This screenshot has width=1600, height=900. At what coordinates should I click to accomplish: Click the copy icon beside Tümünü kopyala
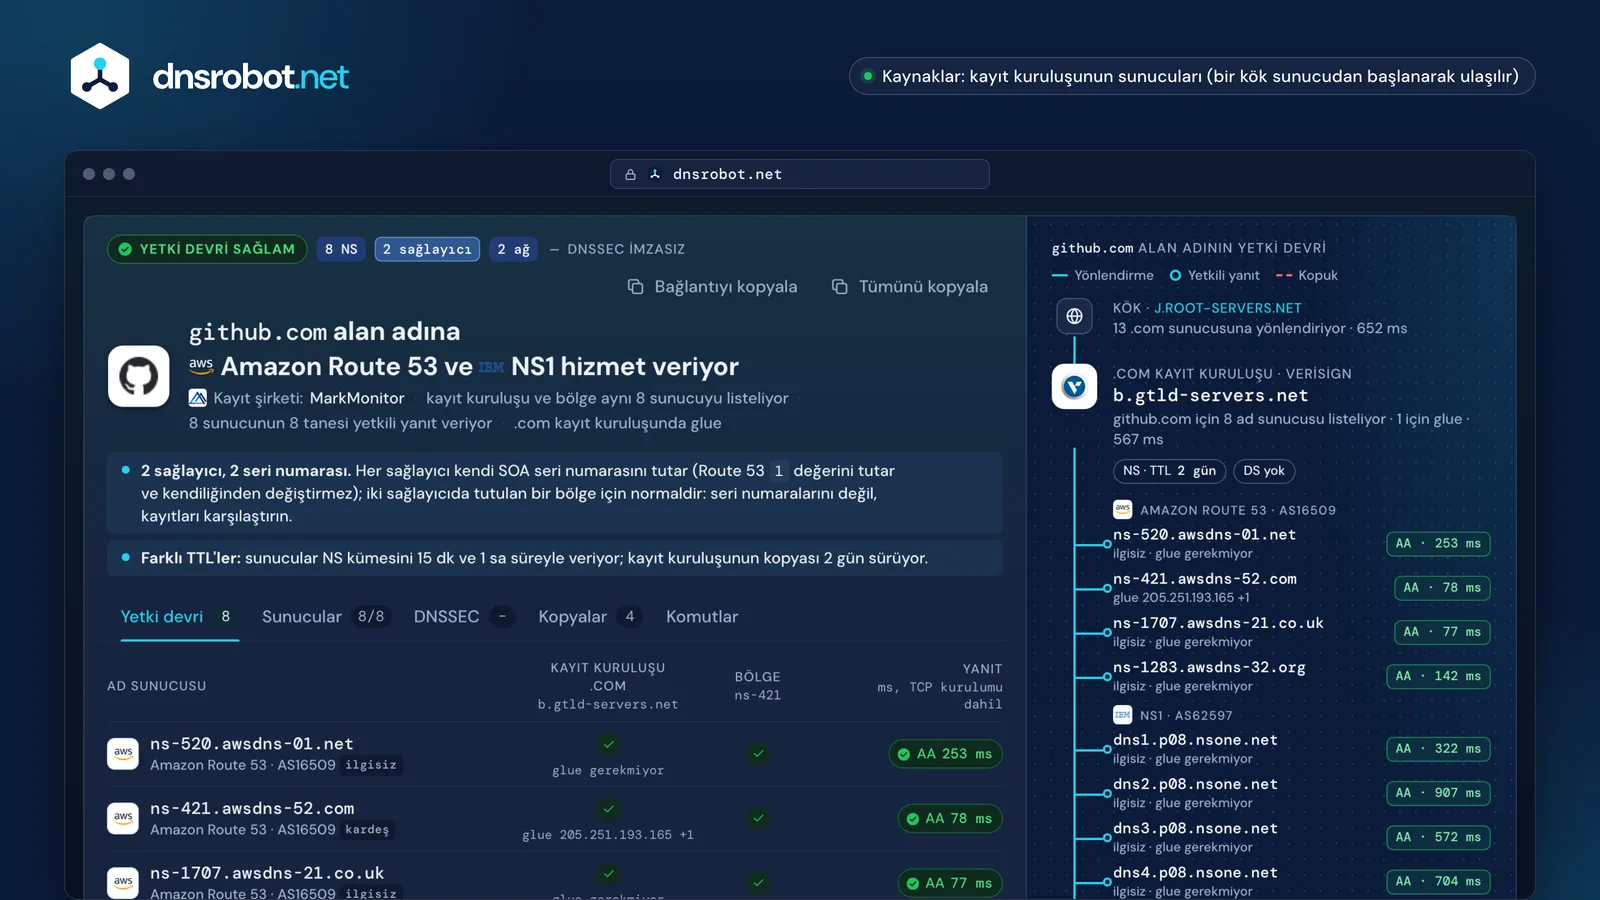[840, 287]
